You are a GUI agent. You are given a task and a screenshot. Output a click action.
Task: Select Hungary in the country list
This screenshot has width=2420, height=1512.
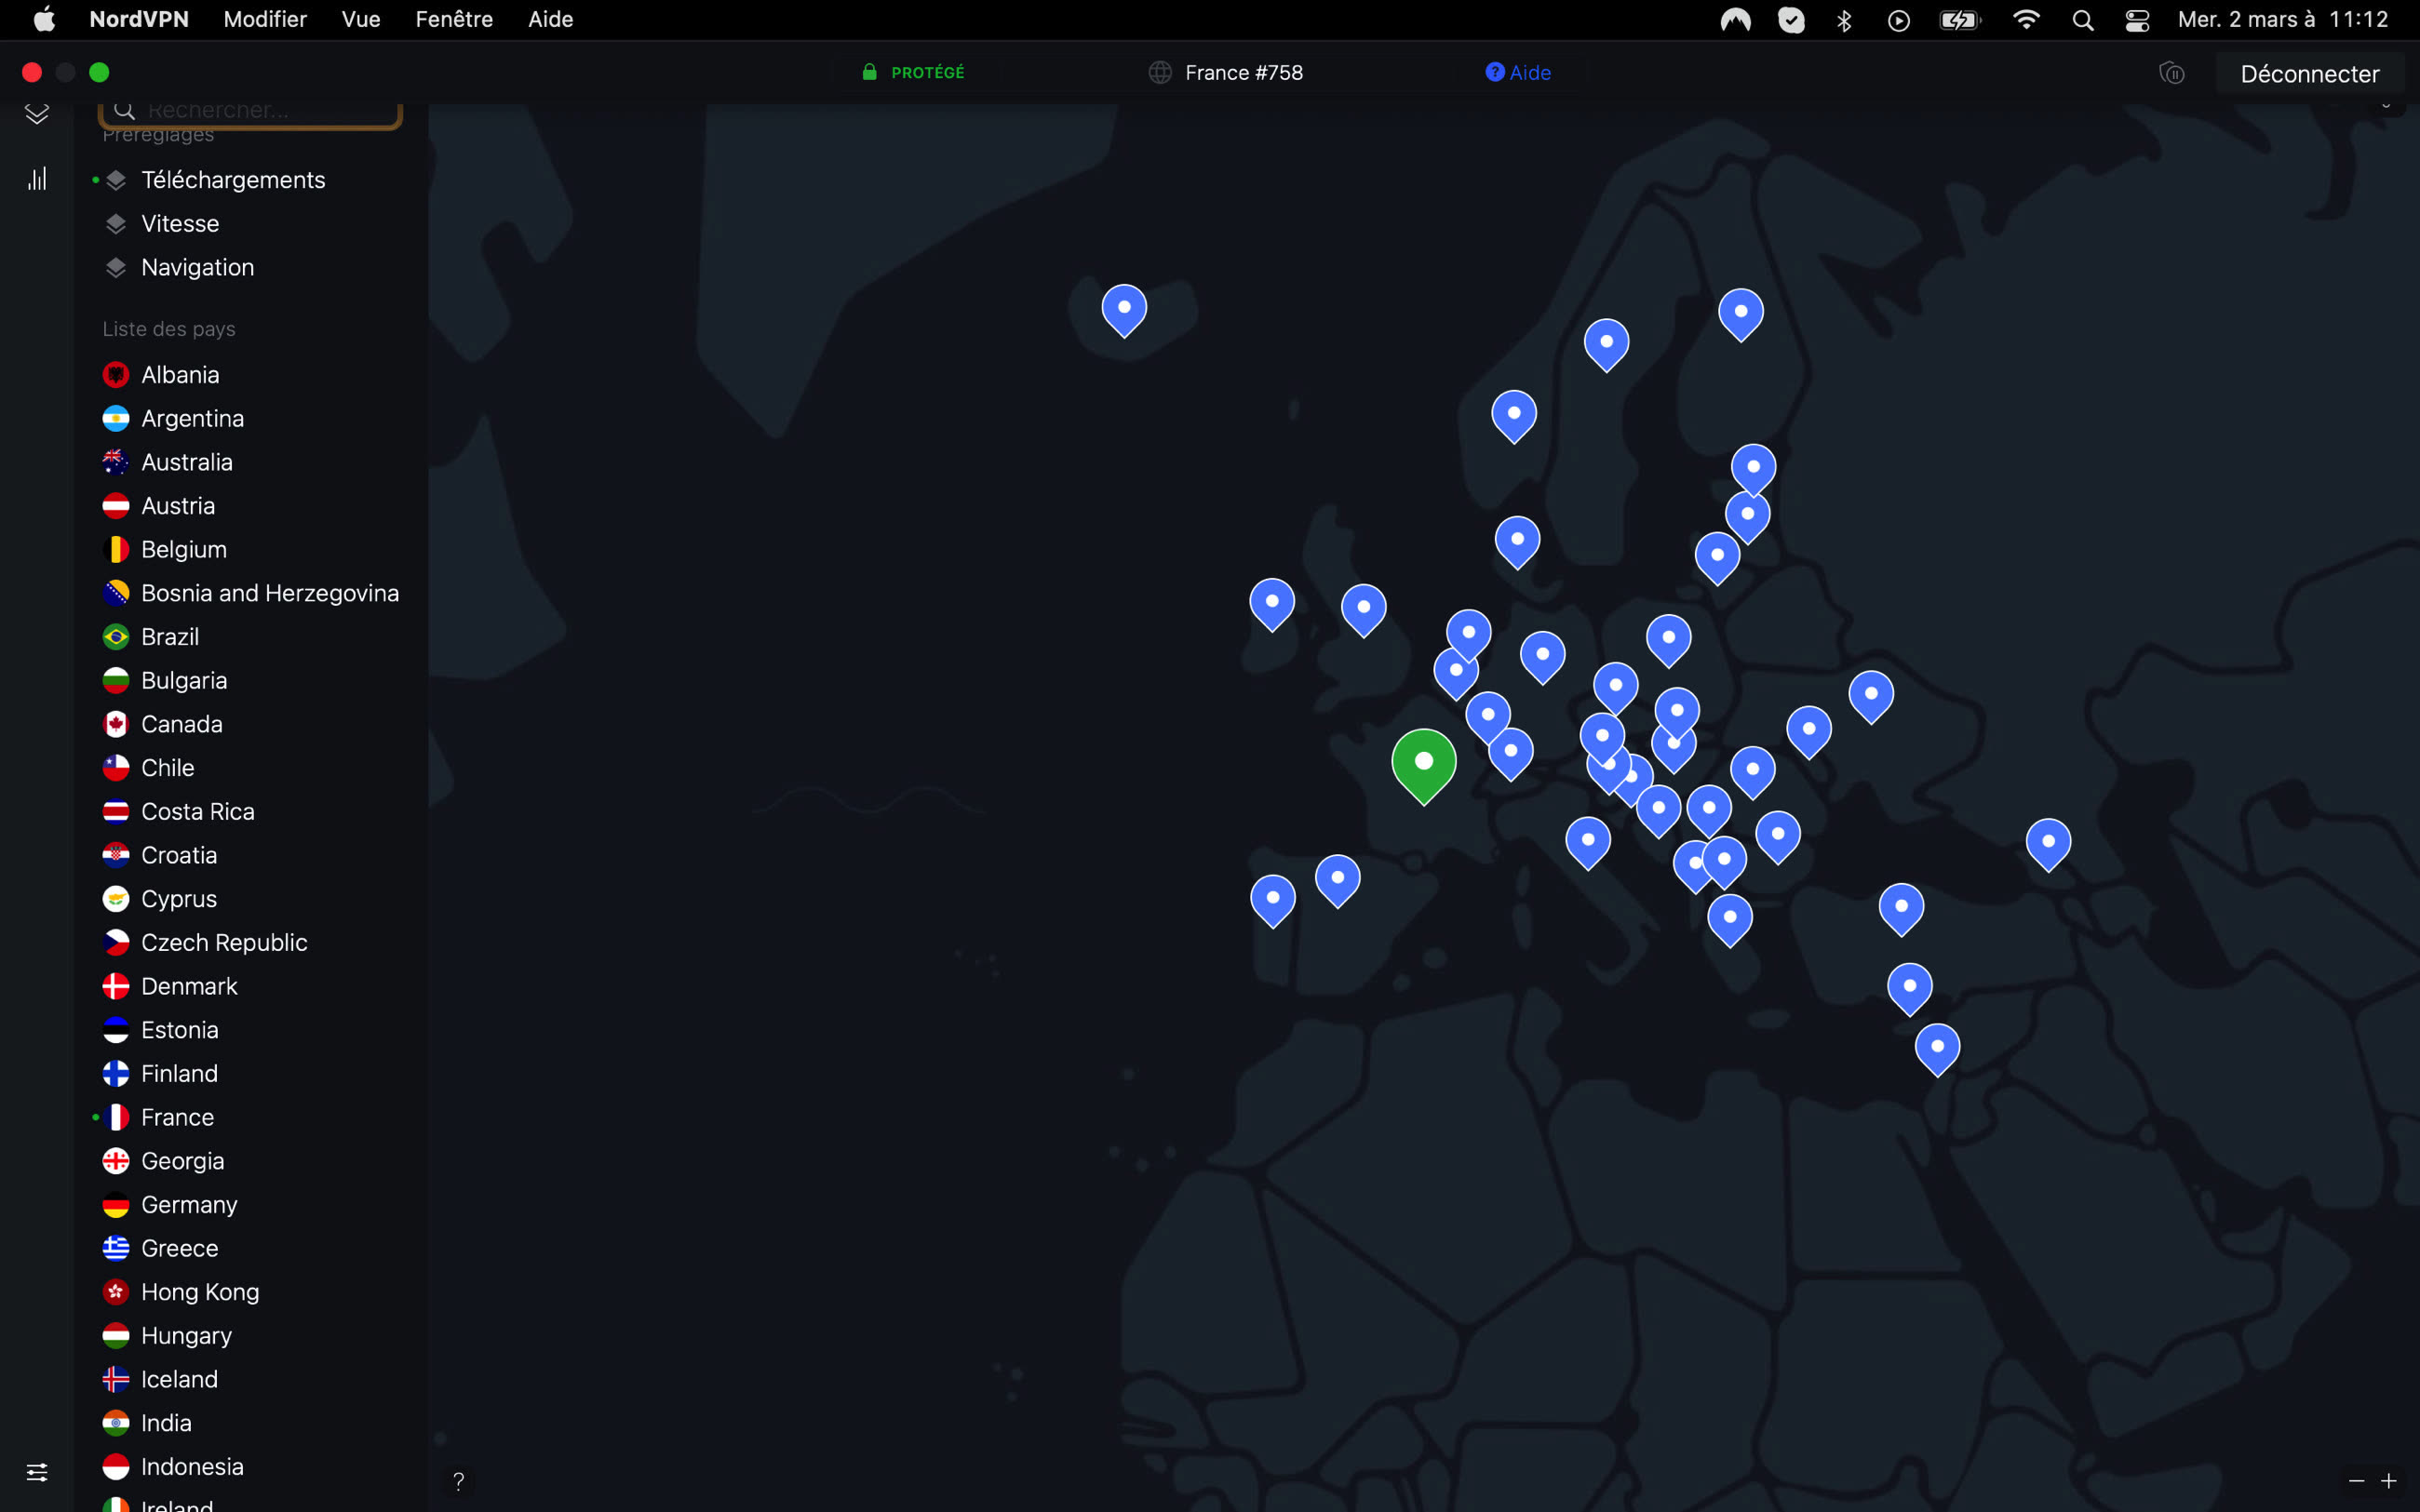(x=186, y=1336)
